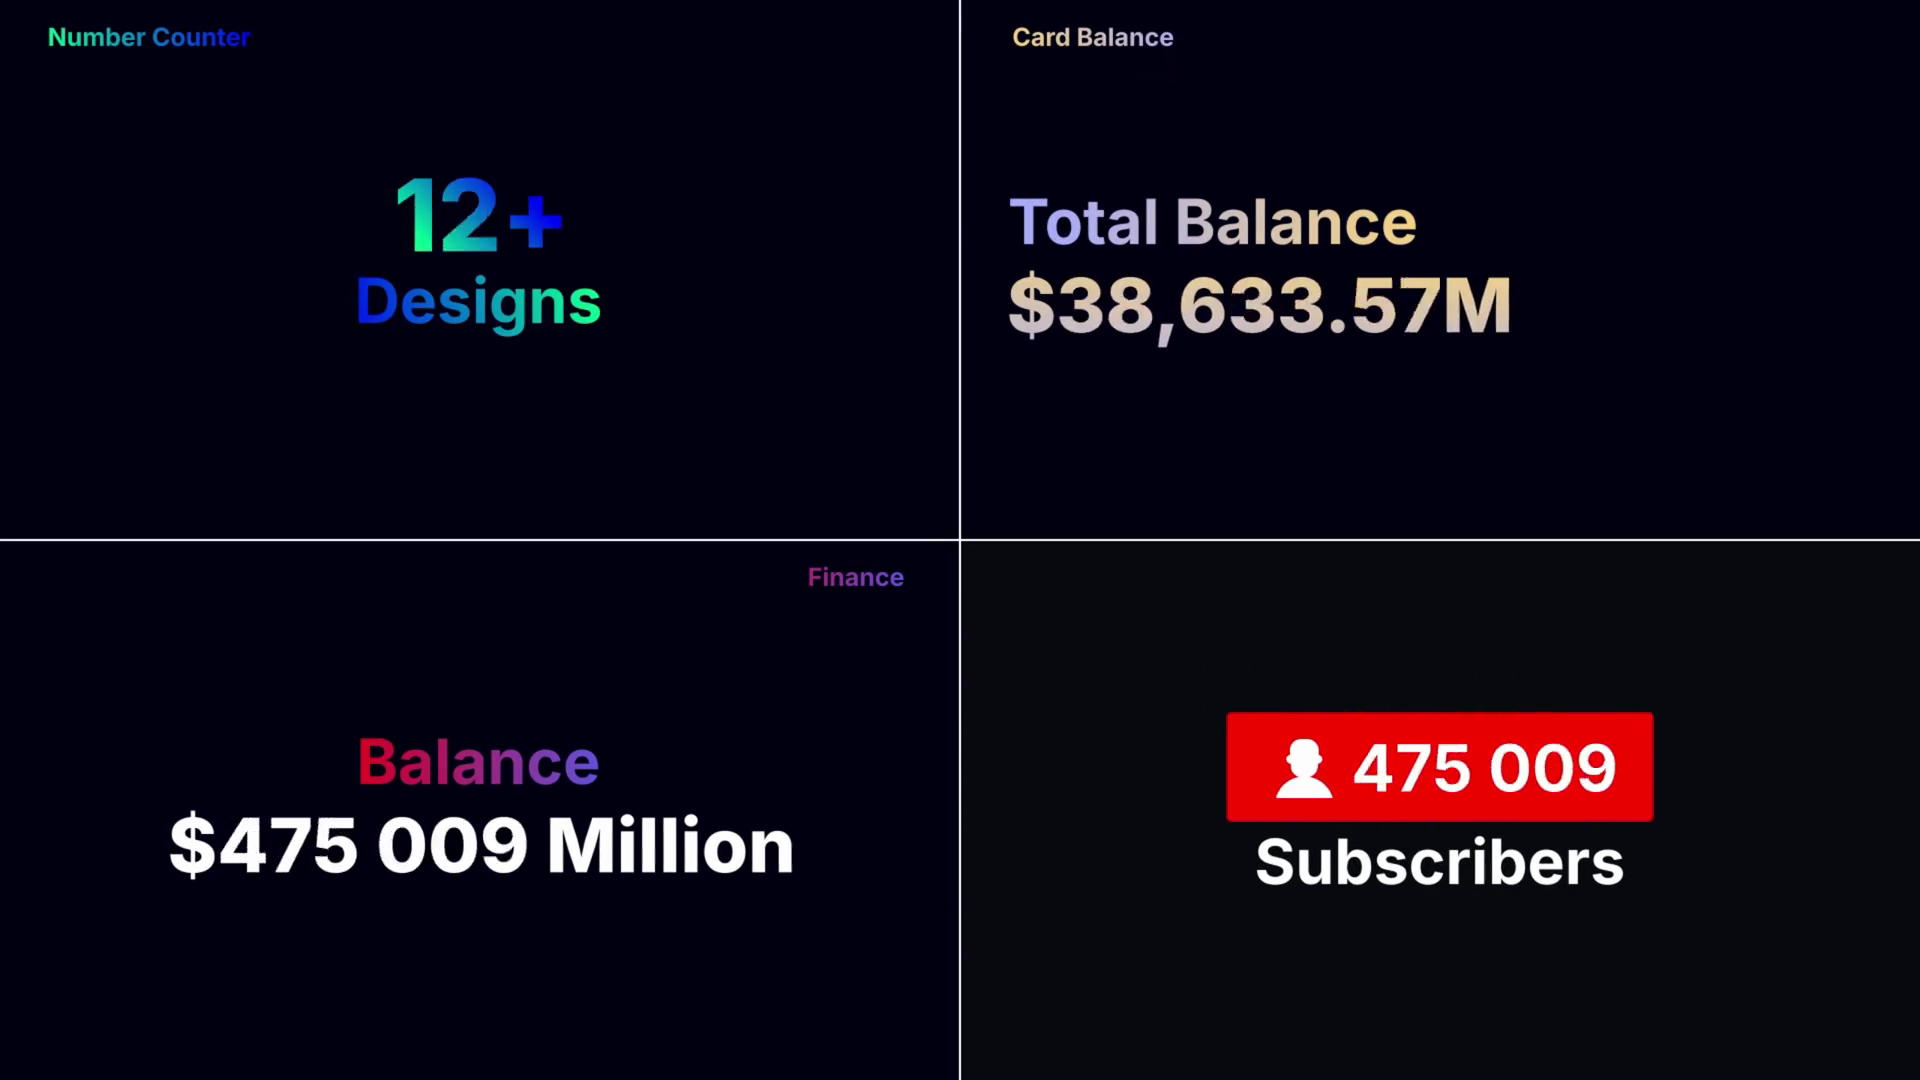Click the dollar sign before 38,633.57M
The width and height of the screenshot is (1920, 1080).
tap(1032, 305)
